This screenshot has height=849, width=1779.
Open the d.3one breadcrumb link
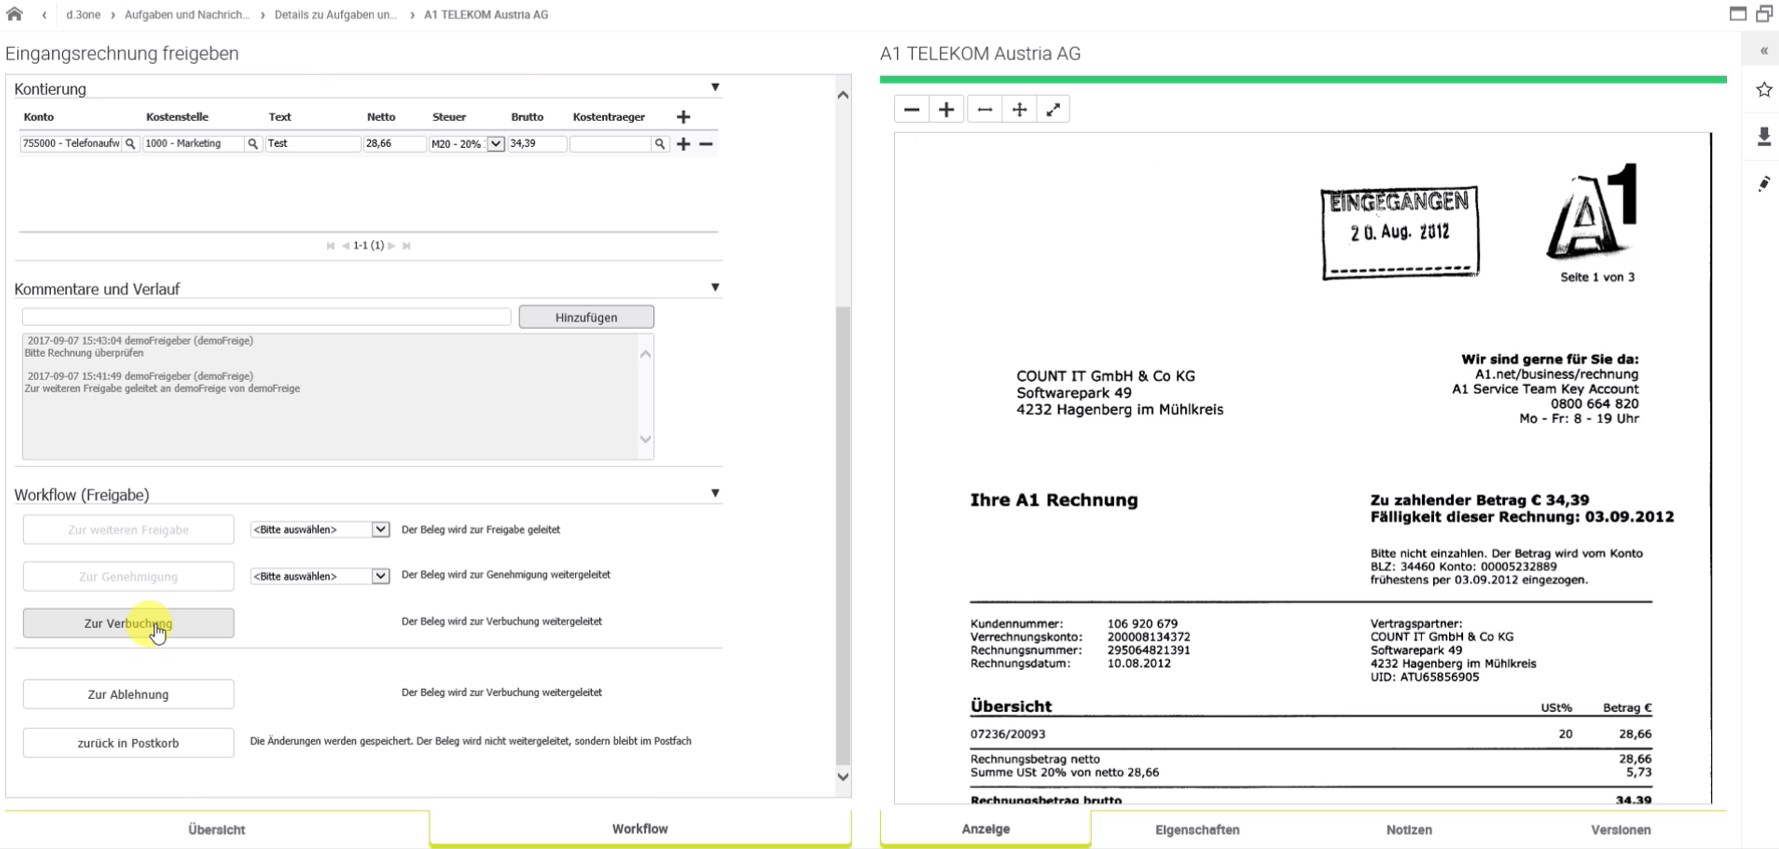pos(83,15)
